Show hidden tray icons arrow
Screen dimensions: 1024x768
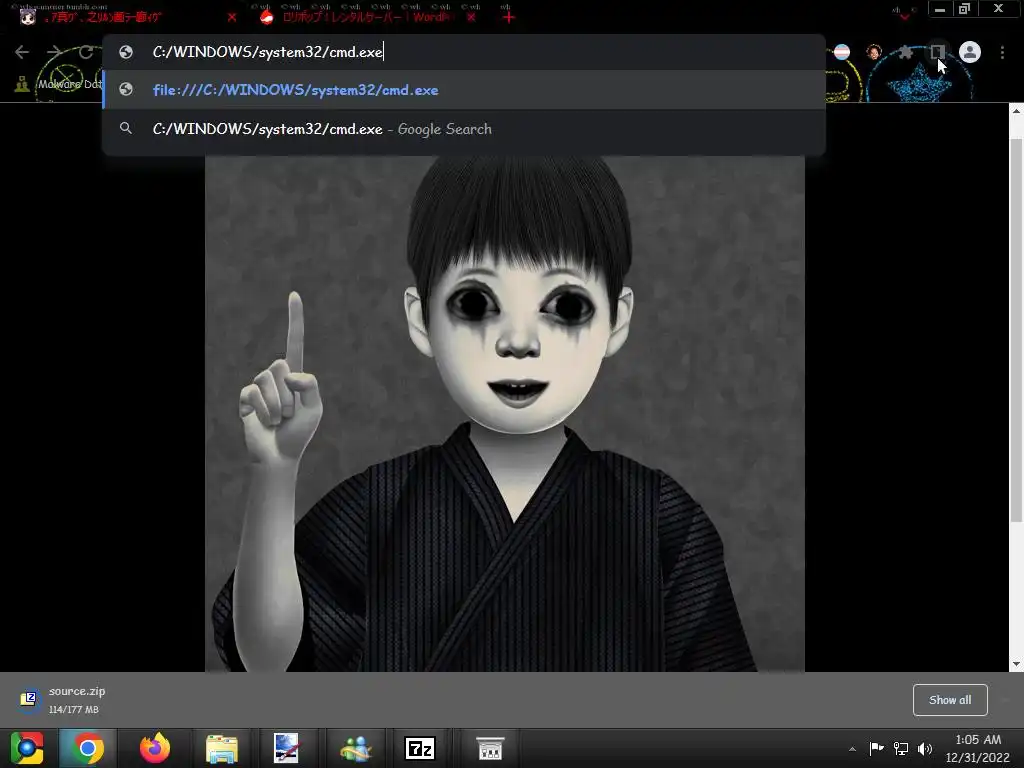852,749
